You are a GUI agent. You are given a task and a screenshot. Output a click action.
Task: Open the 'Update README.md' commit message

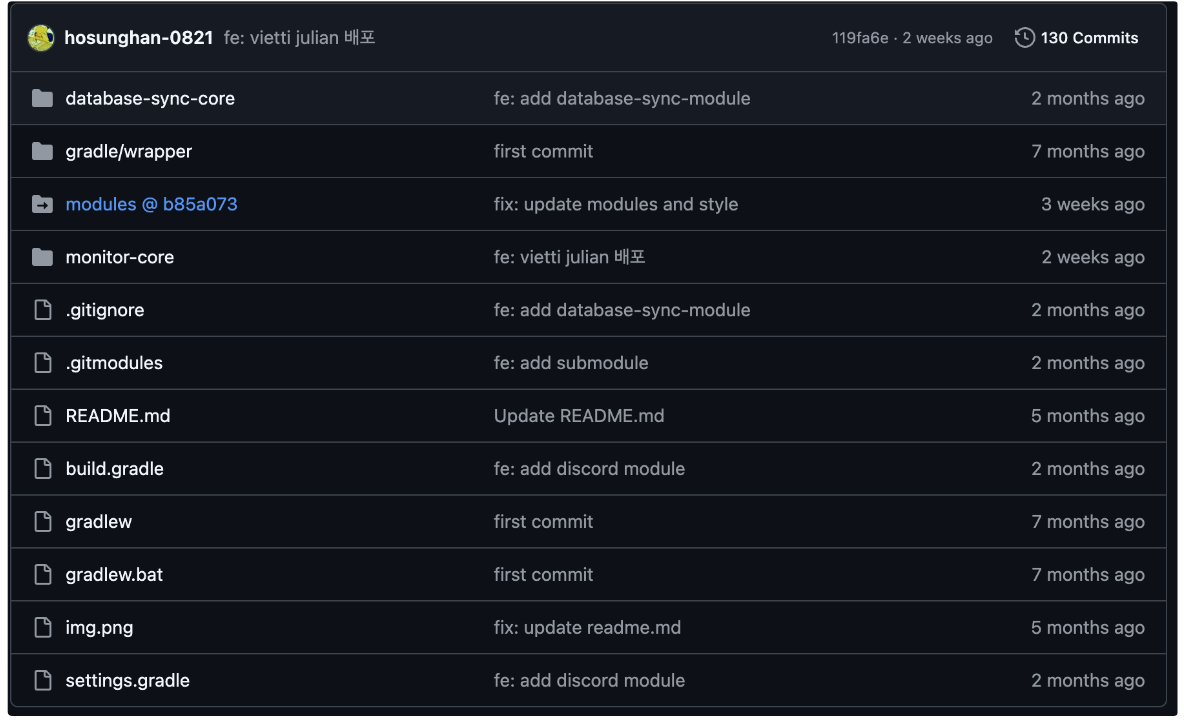[x=579, y=415]
